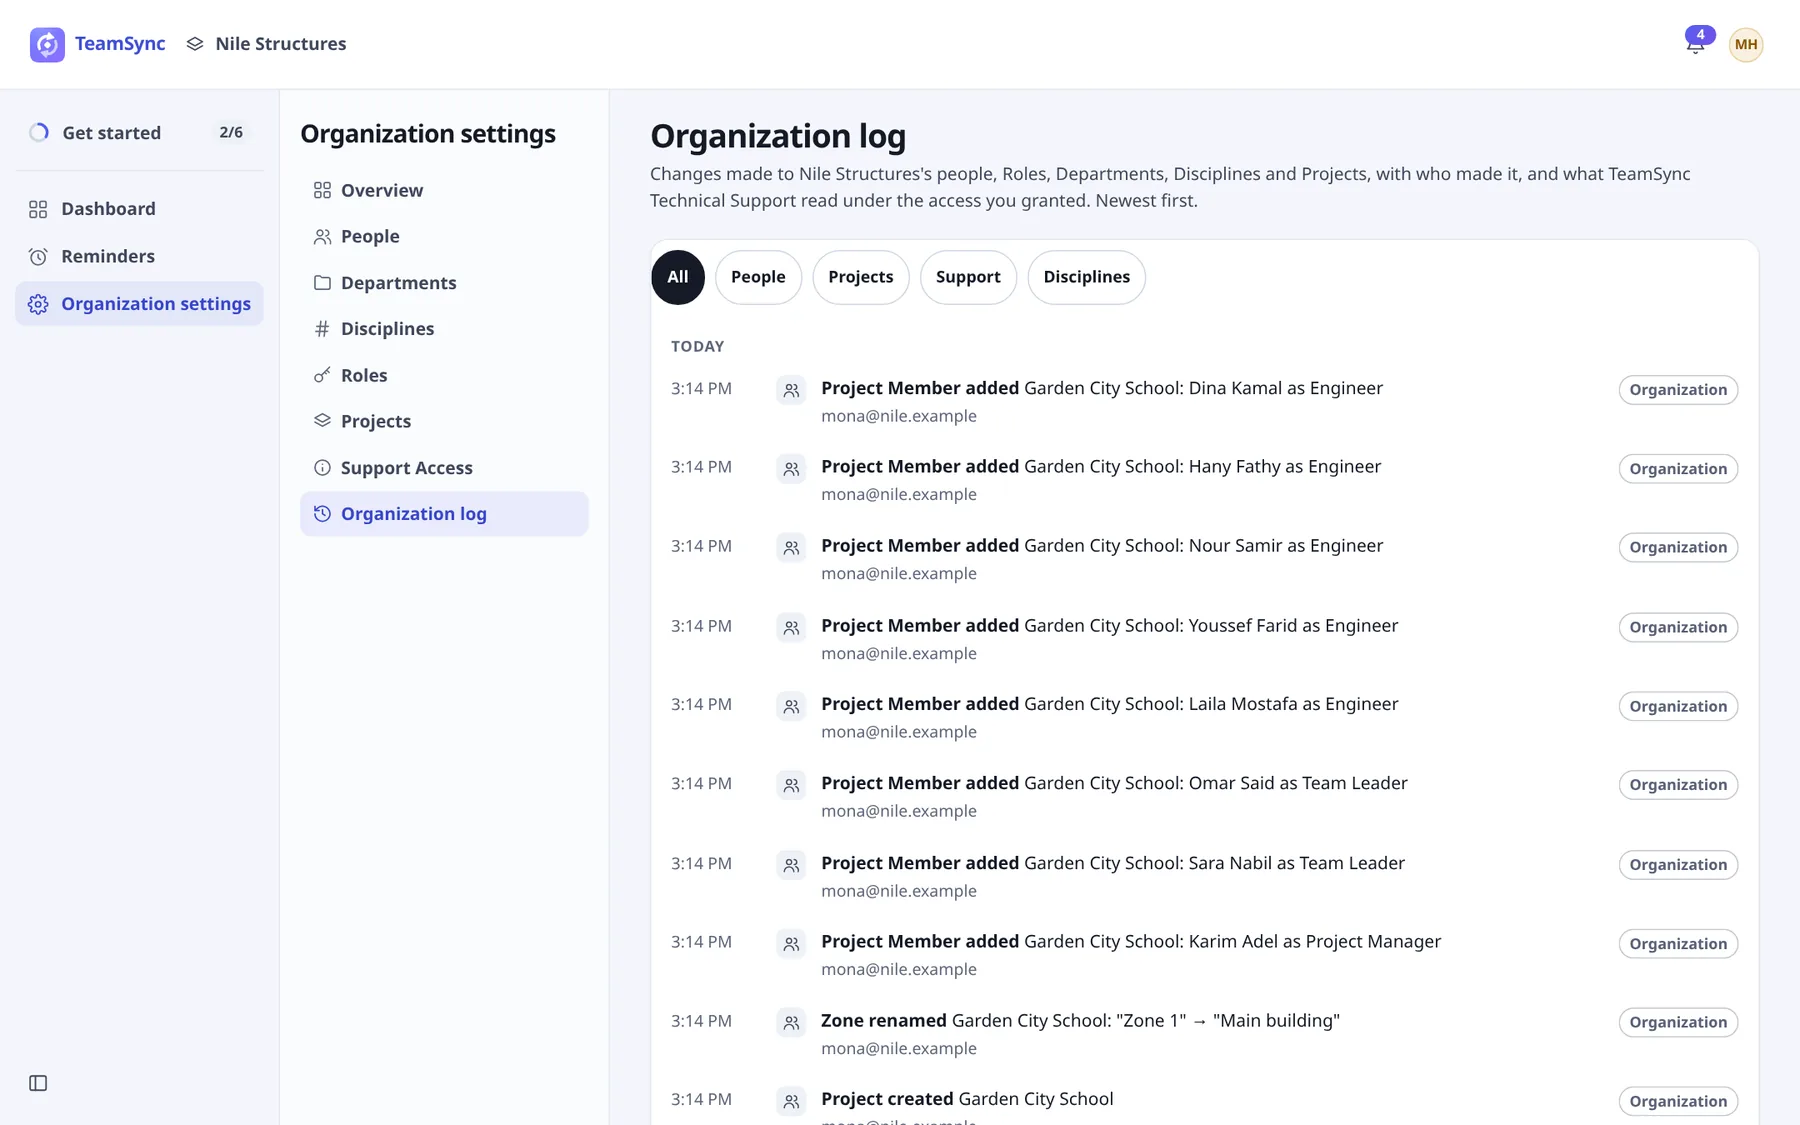The height and width of the screenshot is (1125, 1800).
Task: Filter the log by Projects
Action: coord(861,277)
